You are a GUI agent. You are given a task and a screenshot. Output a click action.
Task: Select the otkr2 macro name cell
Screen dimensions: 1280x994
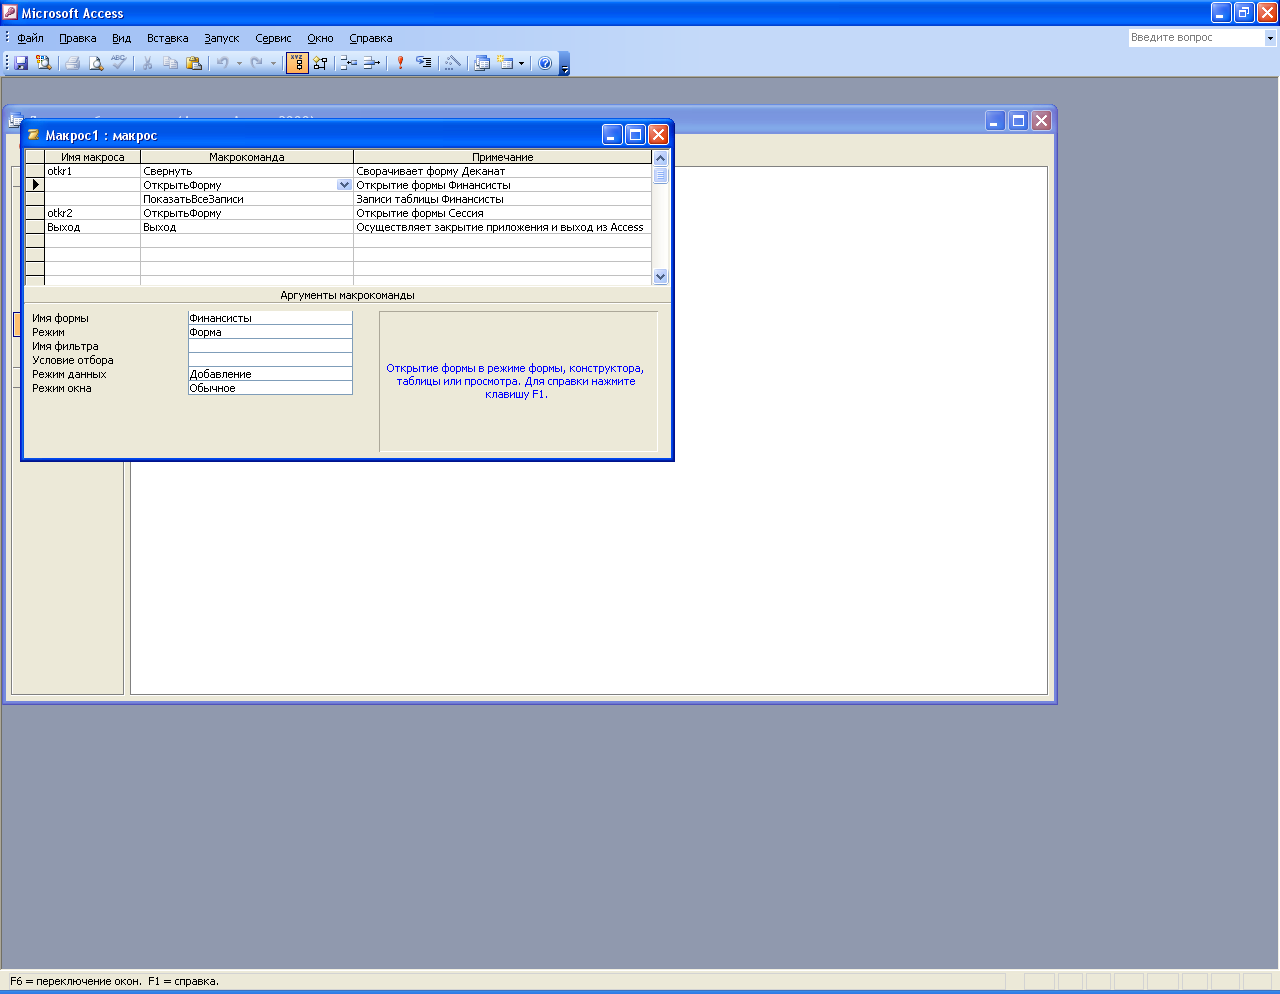click(93, 213)
